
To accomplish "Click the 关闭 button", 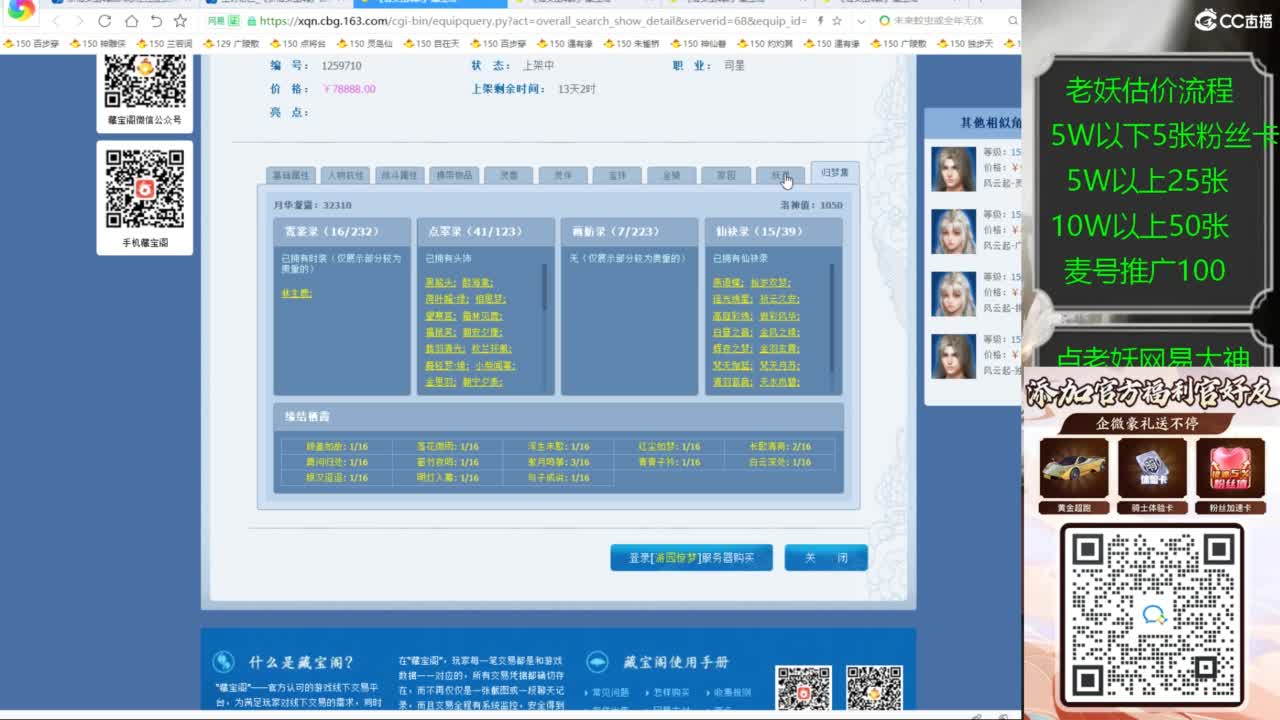I will pos(826,558).
